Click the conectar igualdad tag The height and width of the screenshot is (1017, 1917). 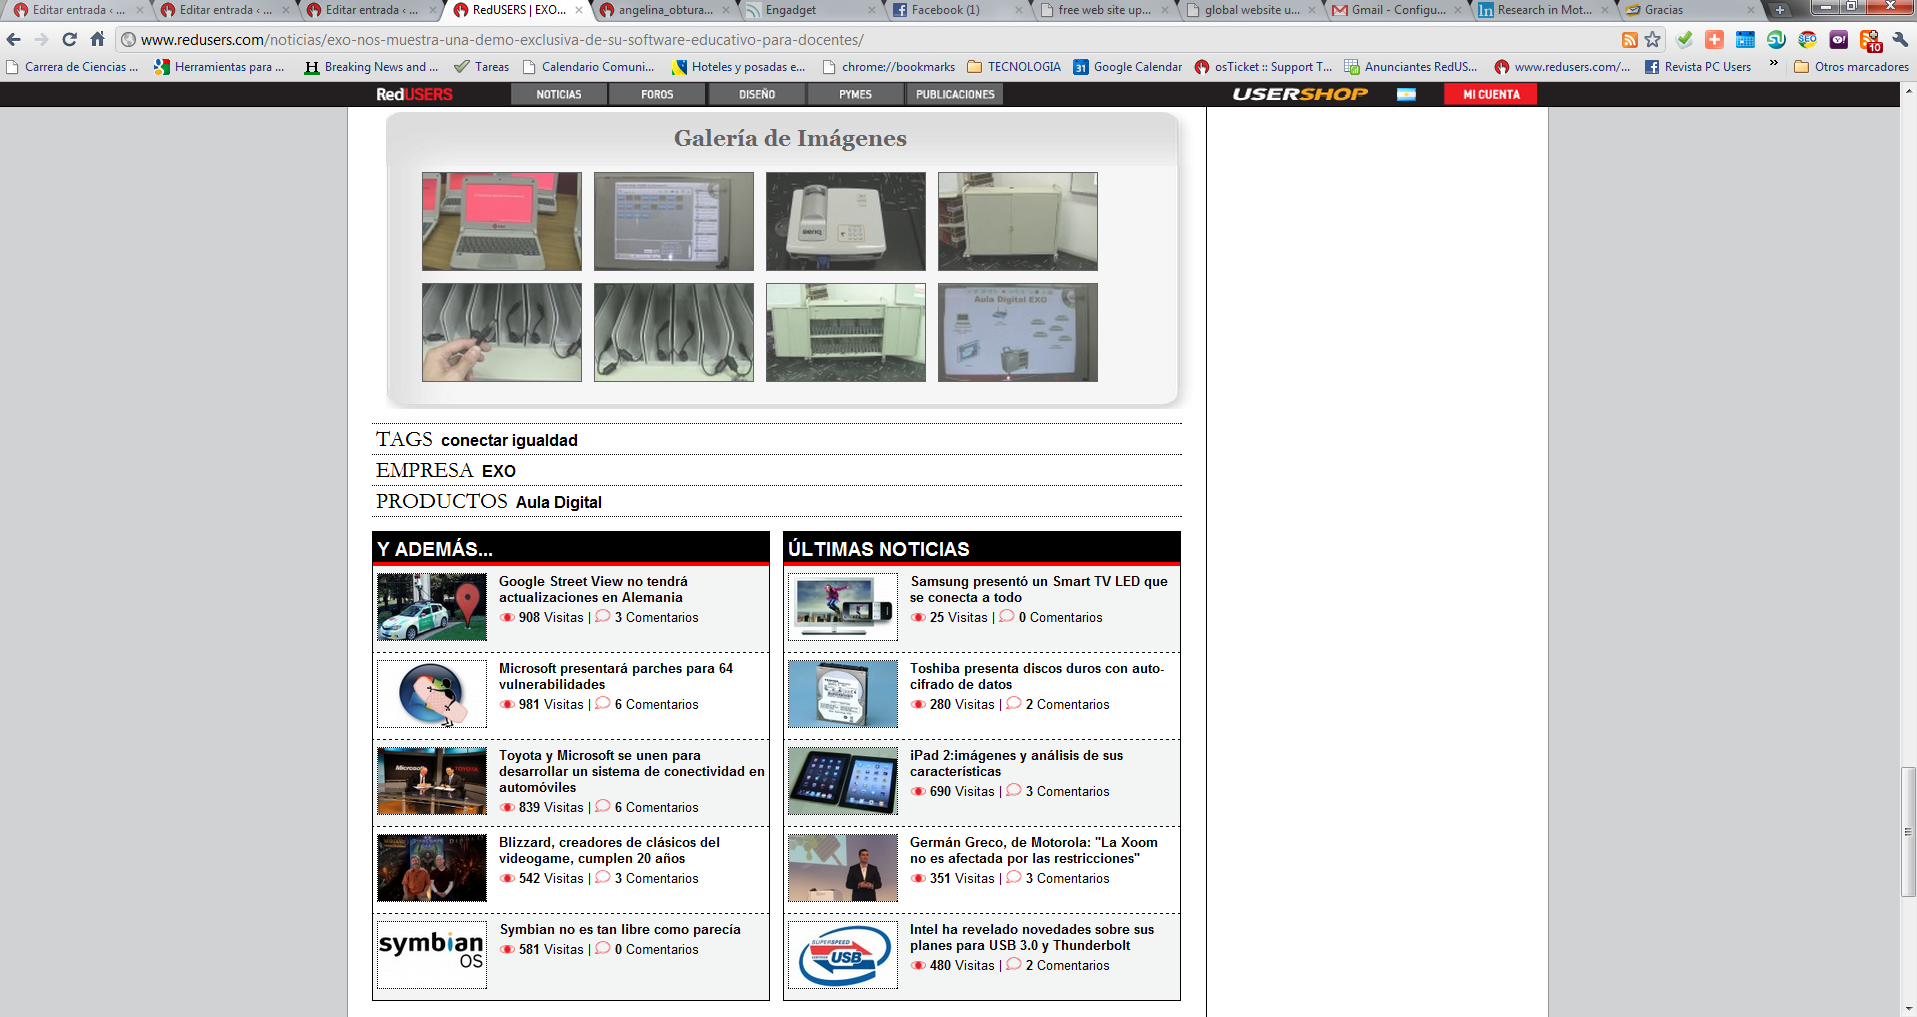(509, 440)
